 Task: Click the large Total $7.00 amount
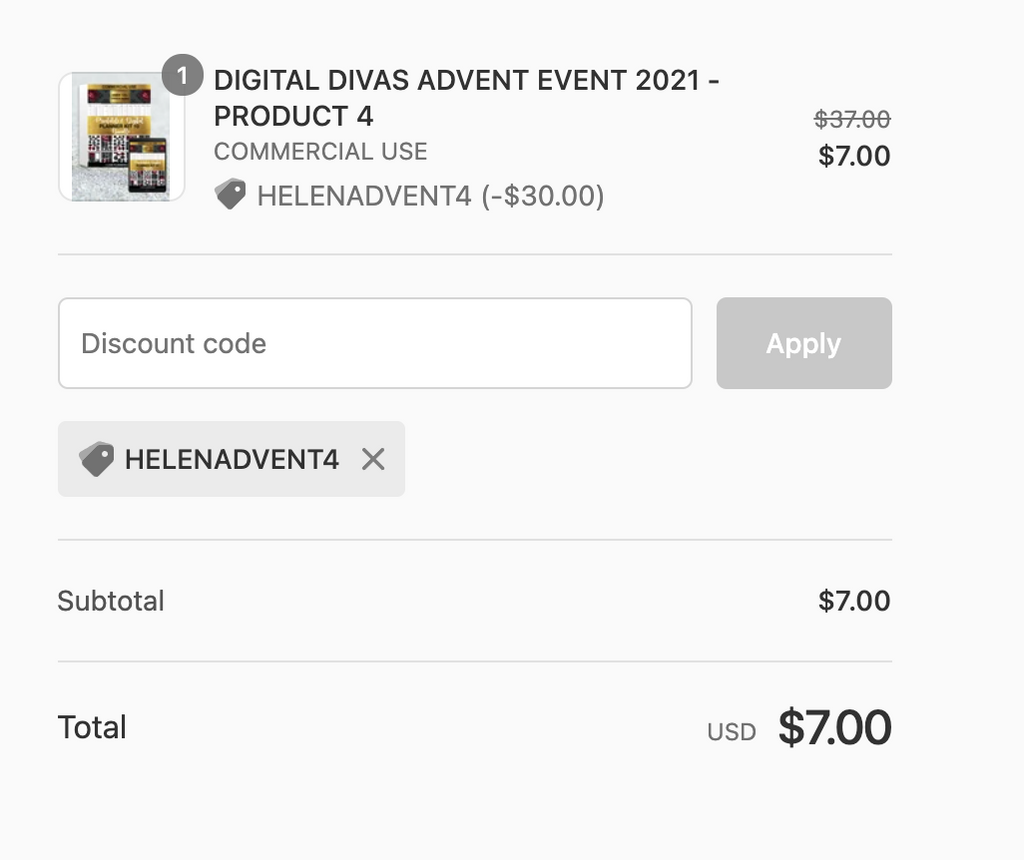pyautogui.click(x=835, y=727)
